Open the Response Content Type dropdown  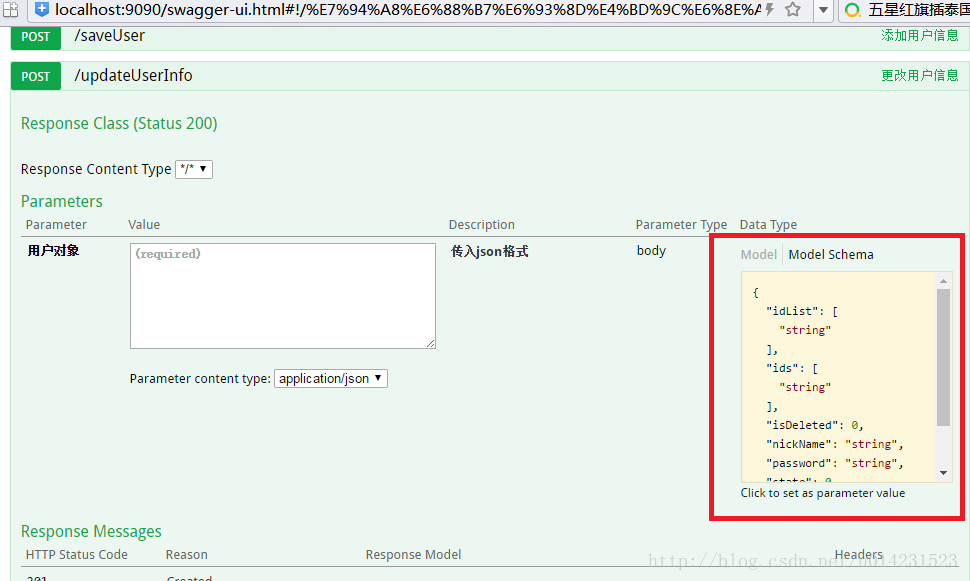[x=194, y=169]
